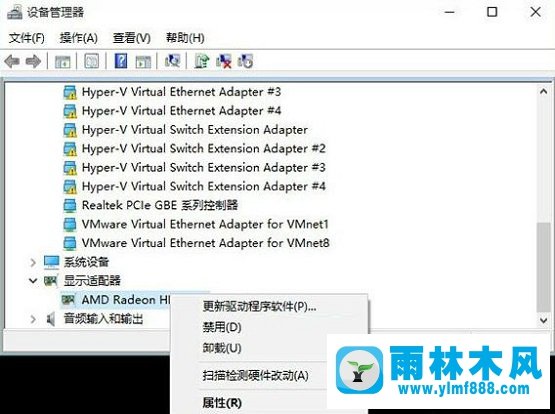Collapse the 显示适配器 tree node

[x=33, y=281]
